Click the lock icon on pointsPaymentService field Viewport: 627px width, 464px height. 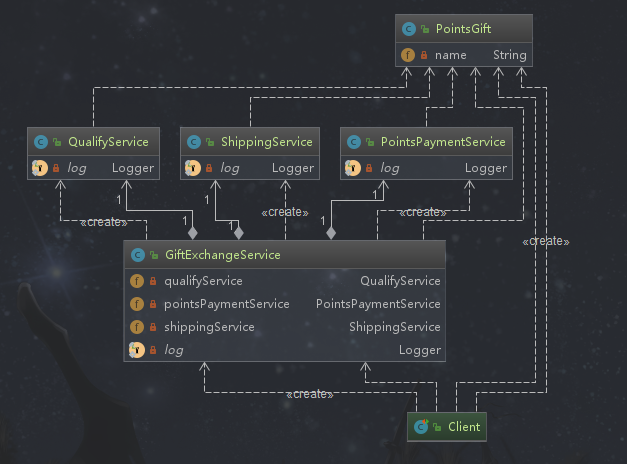[x=152, y=304]
